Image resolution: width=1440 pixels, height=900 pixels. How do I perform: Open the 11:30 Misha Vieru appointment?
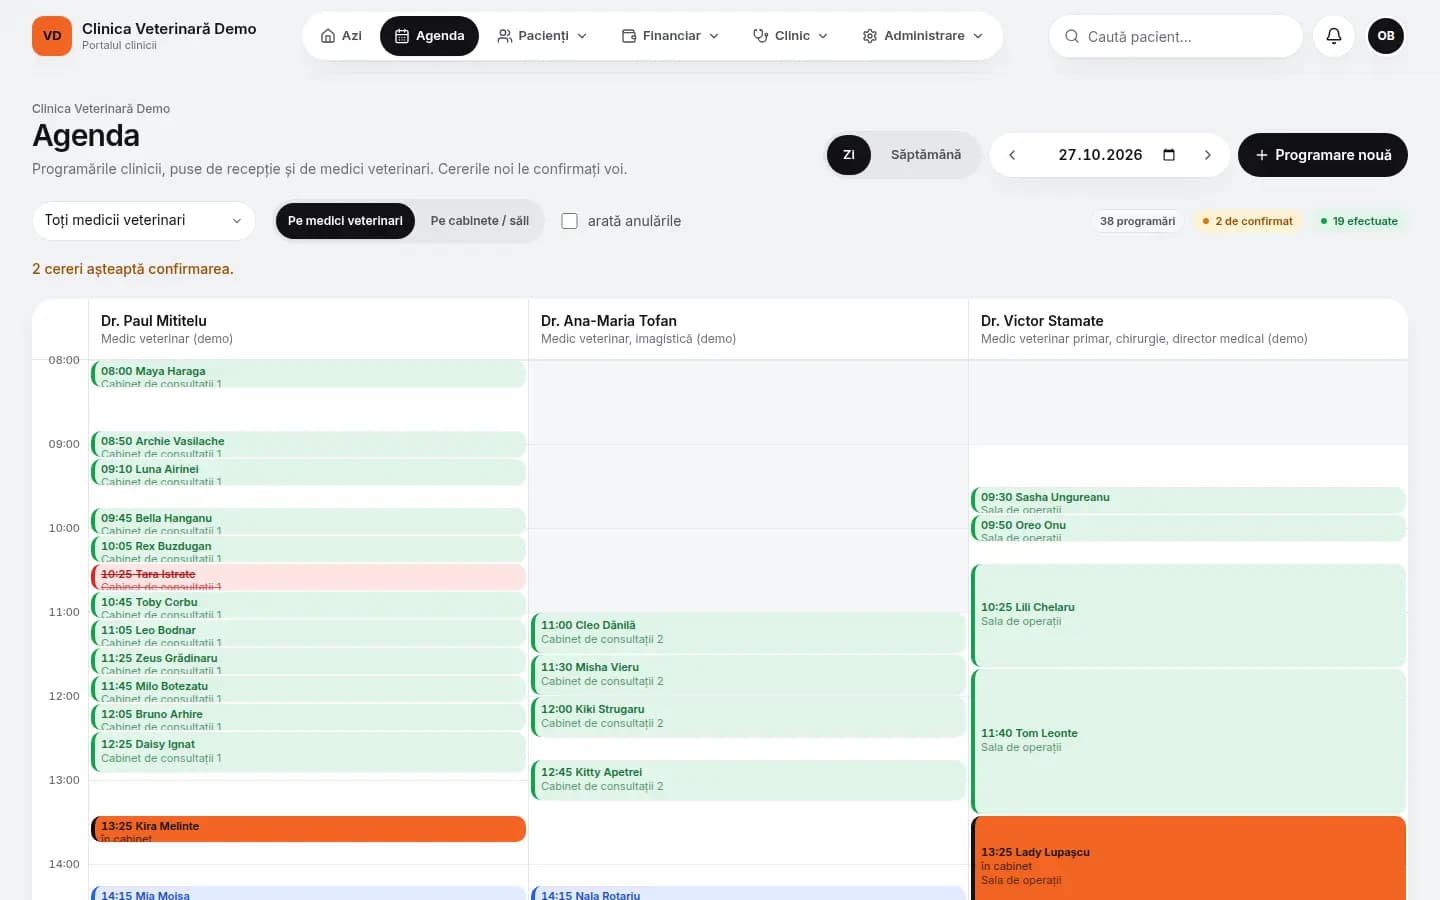[748, 674]
